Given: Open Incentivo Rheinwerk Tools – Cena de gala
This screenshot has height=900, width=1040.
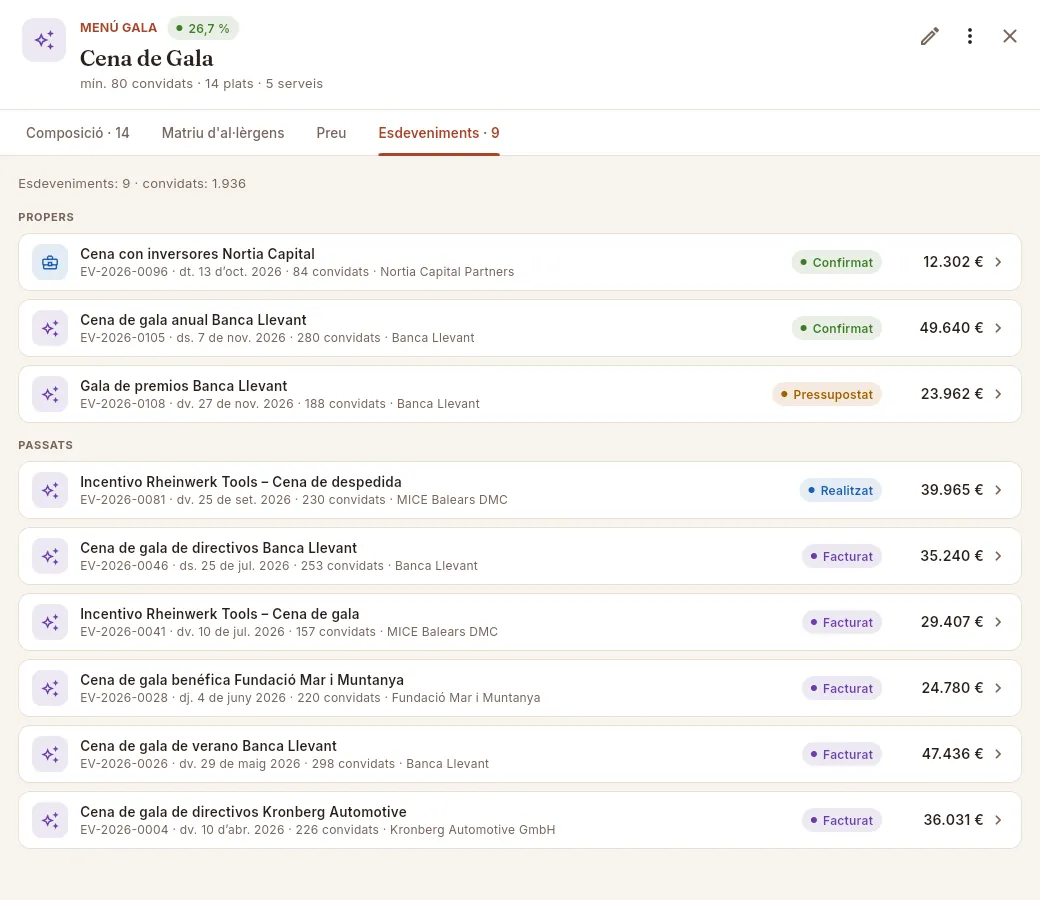Looking at the screenshot, I should pyautogui.click(x=519, y=622).
